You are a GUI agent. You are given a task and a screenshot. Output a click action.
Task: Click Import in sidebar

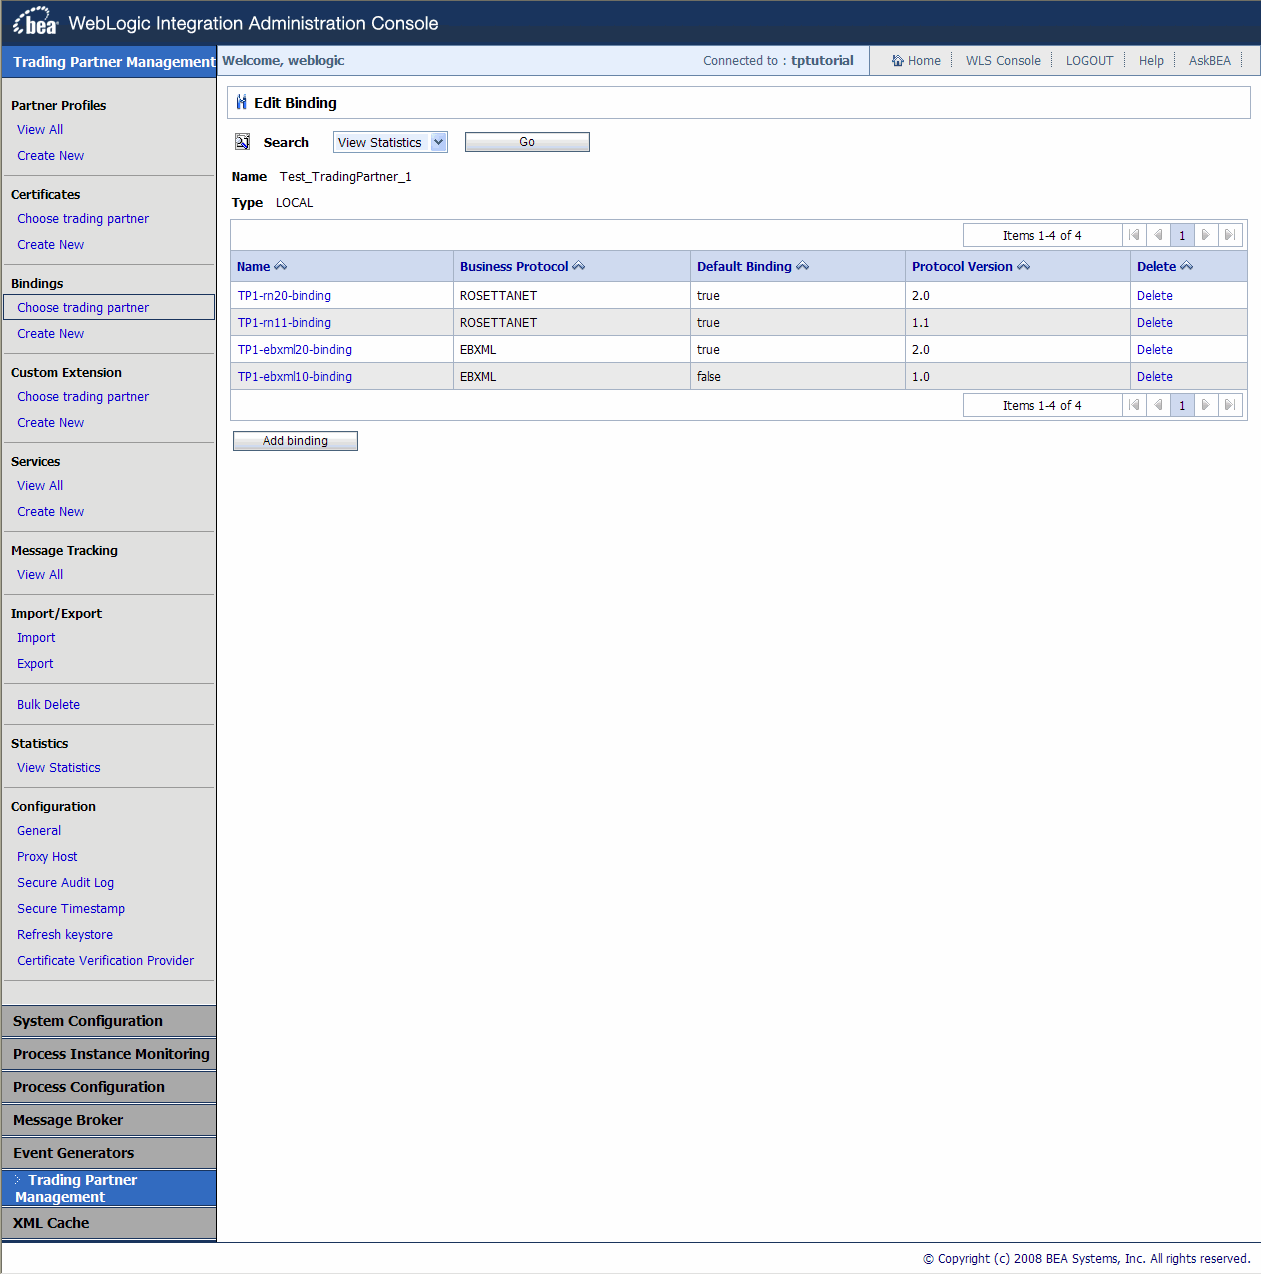pyautogui.click(x=36, y=638)
